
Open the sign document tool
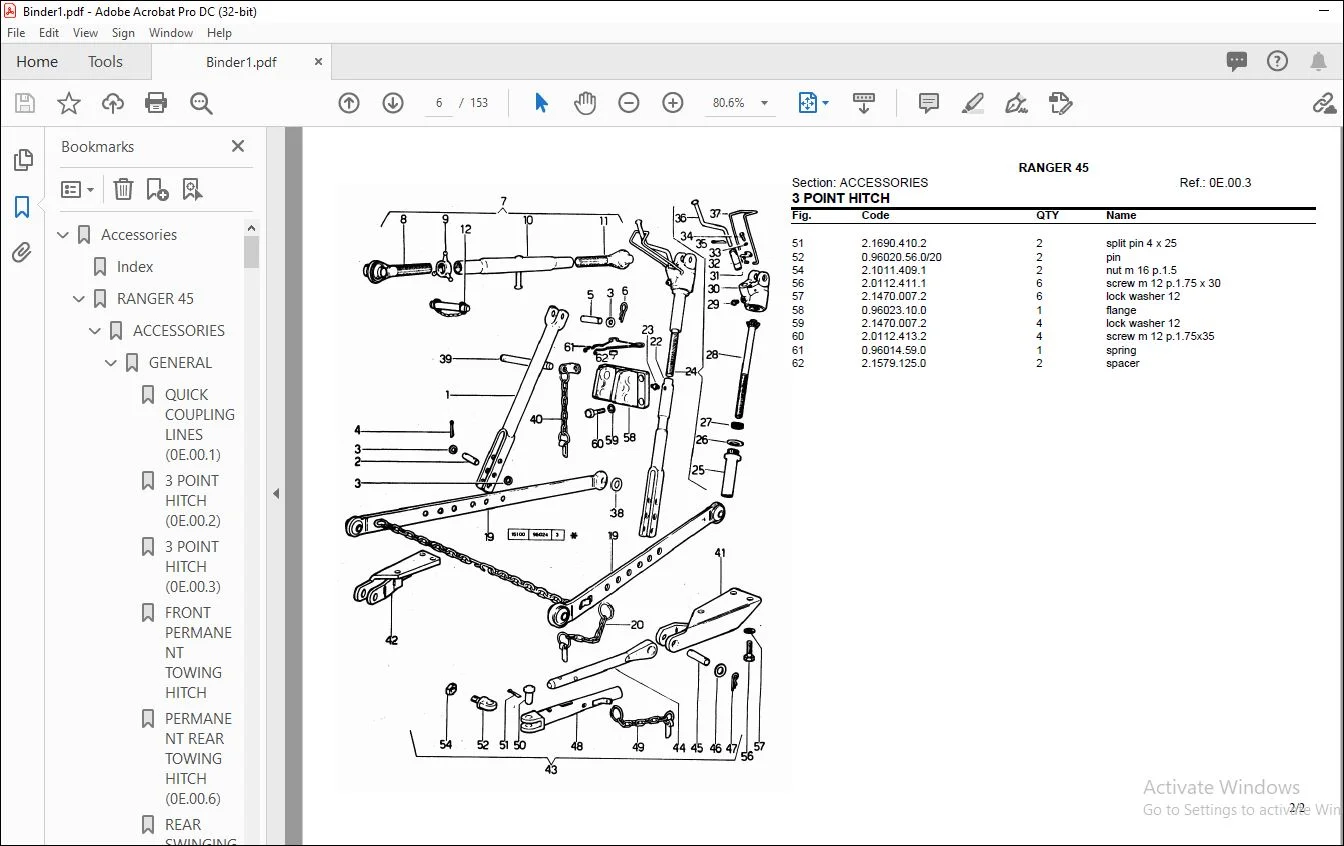click(1017, 103)
